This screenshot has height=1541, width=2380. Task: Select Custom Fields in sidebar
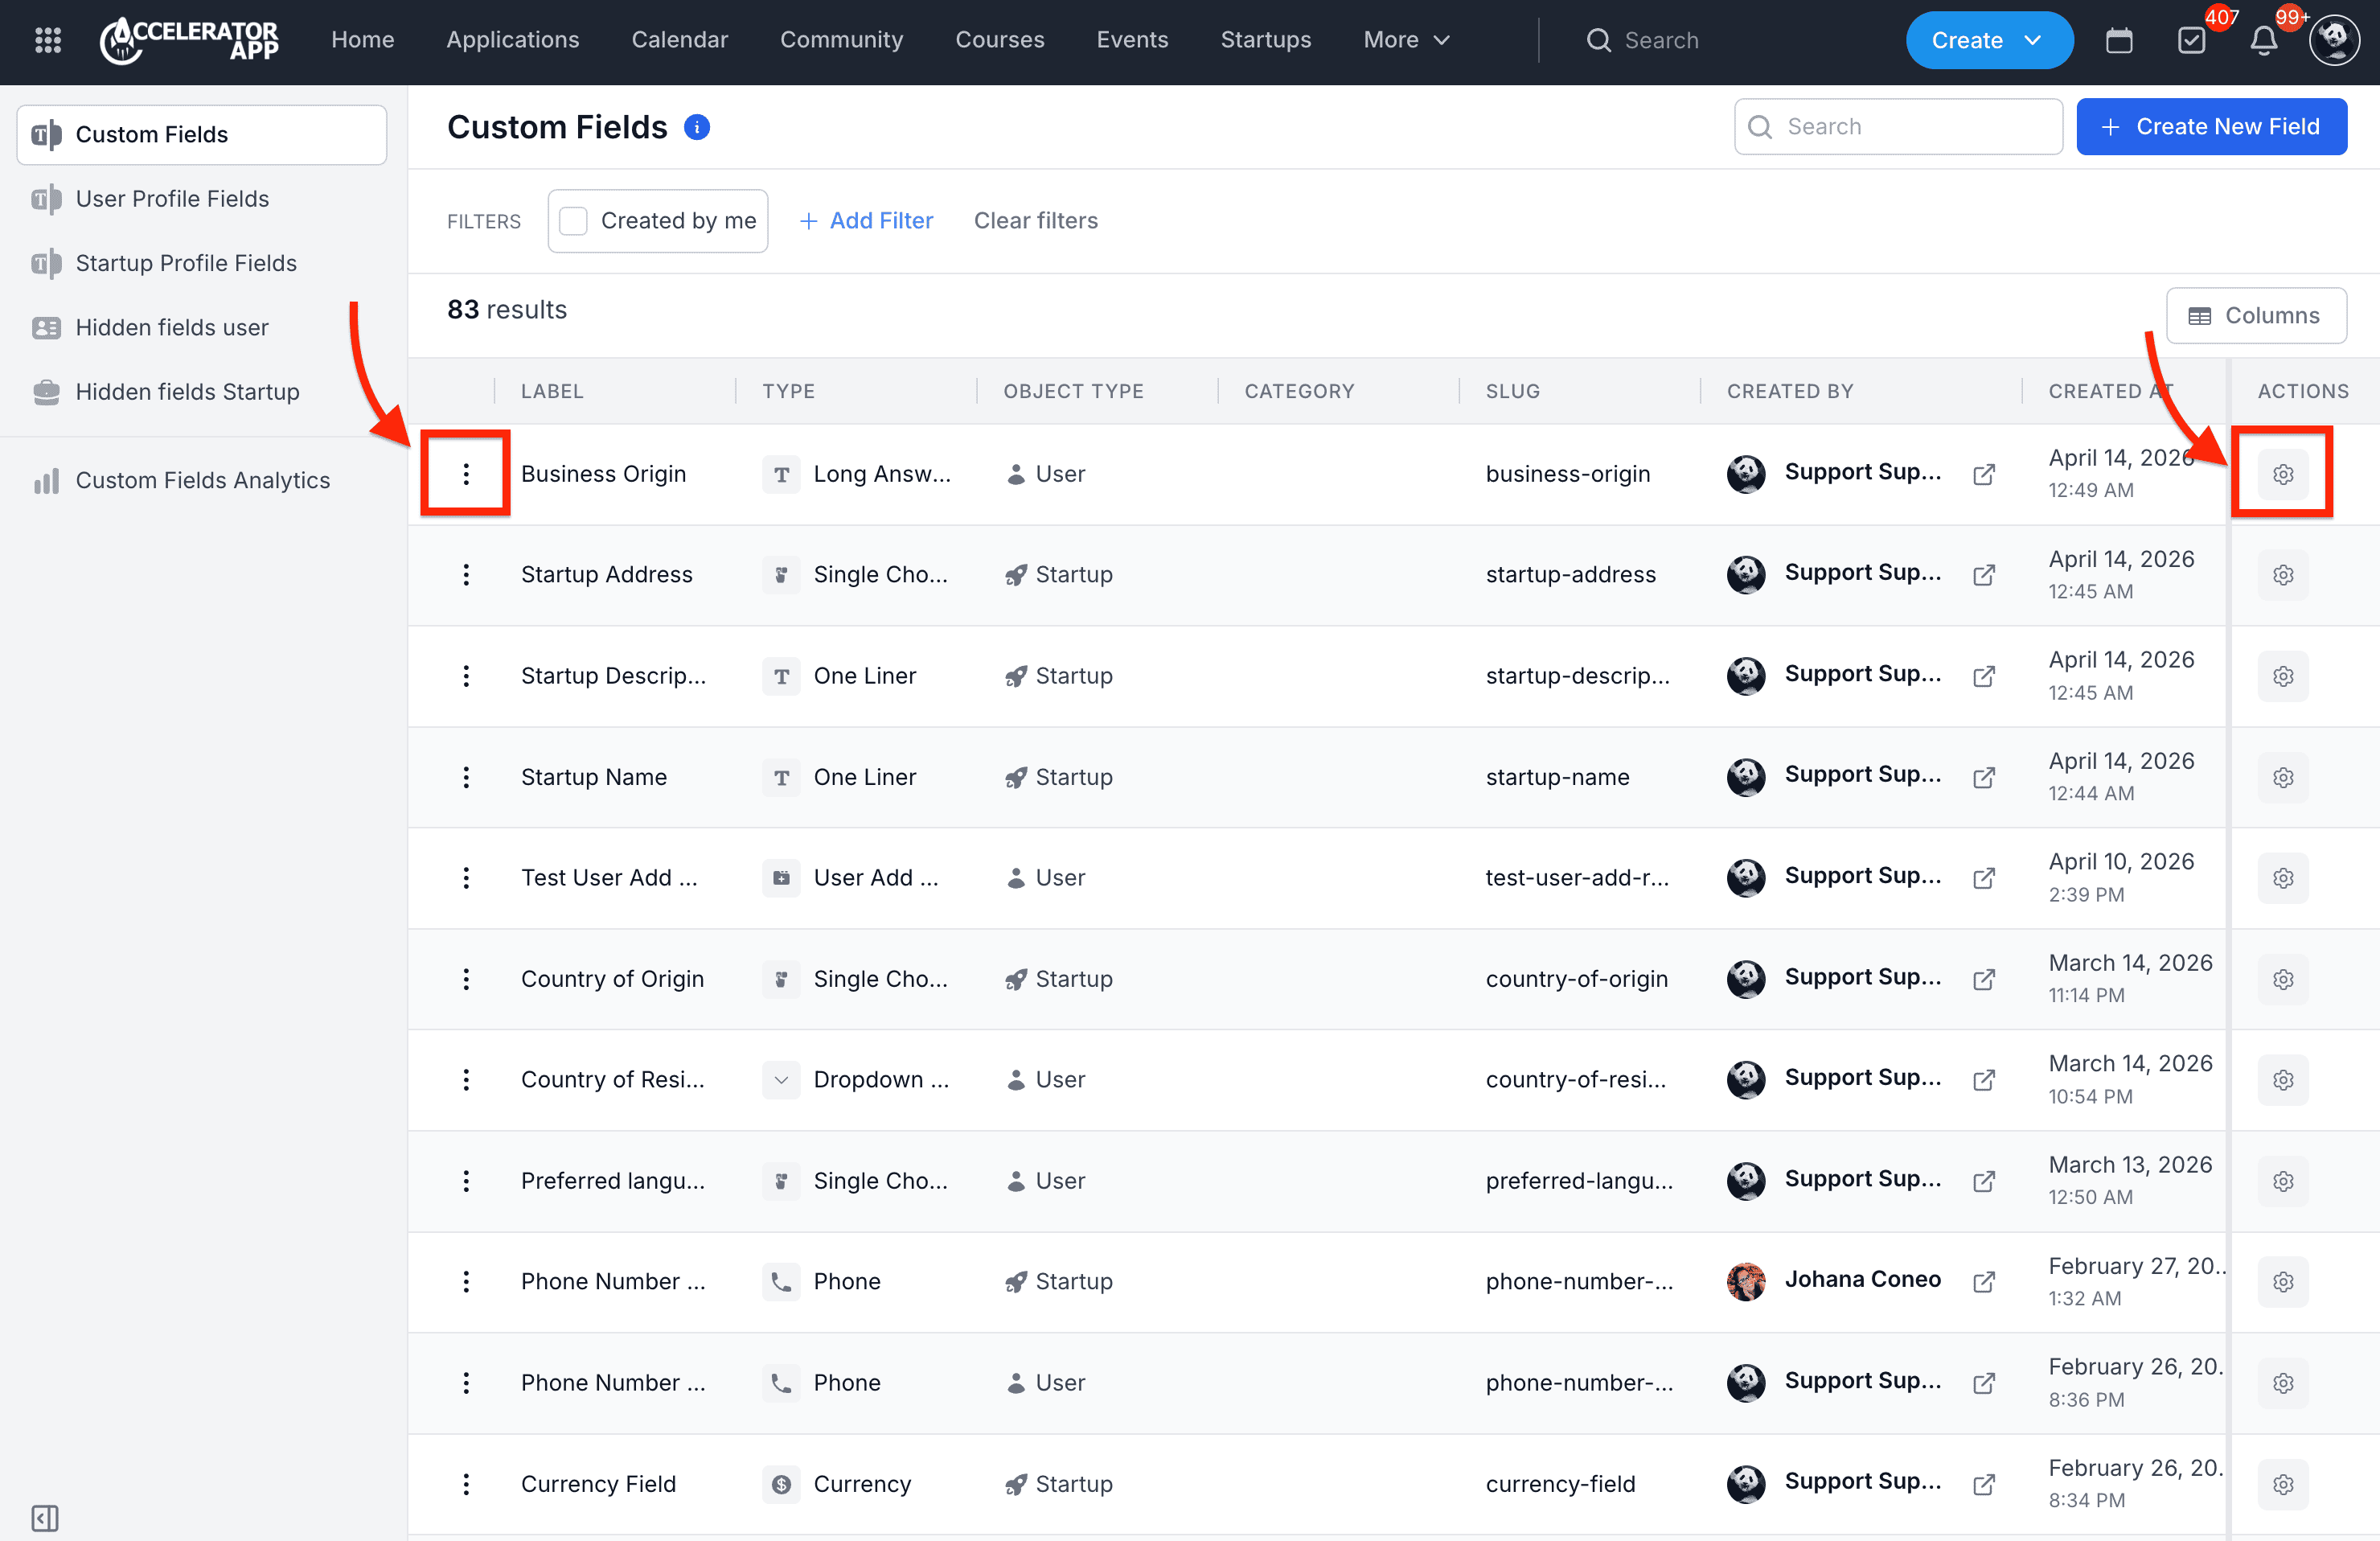(x=201, y=135)
